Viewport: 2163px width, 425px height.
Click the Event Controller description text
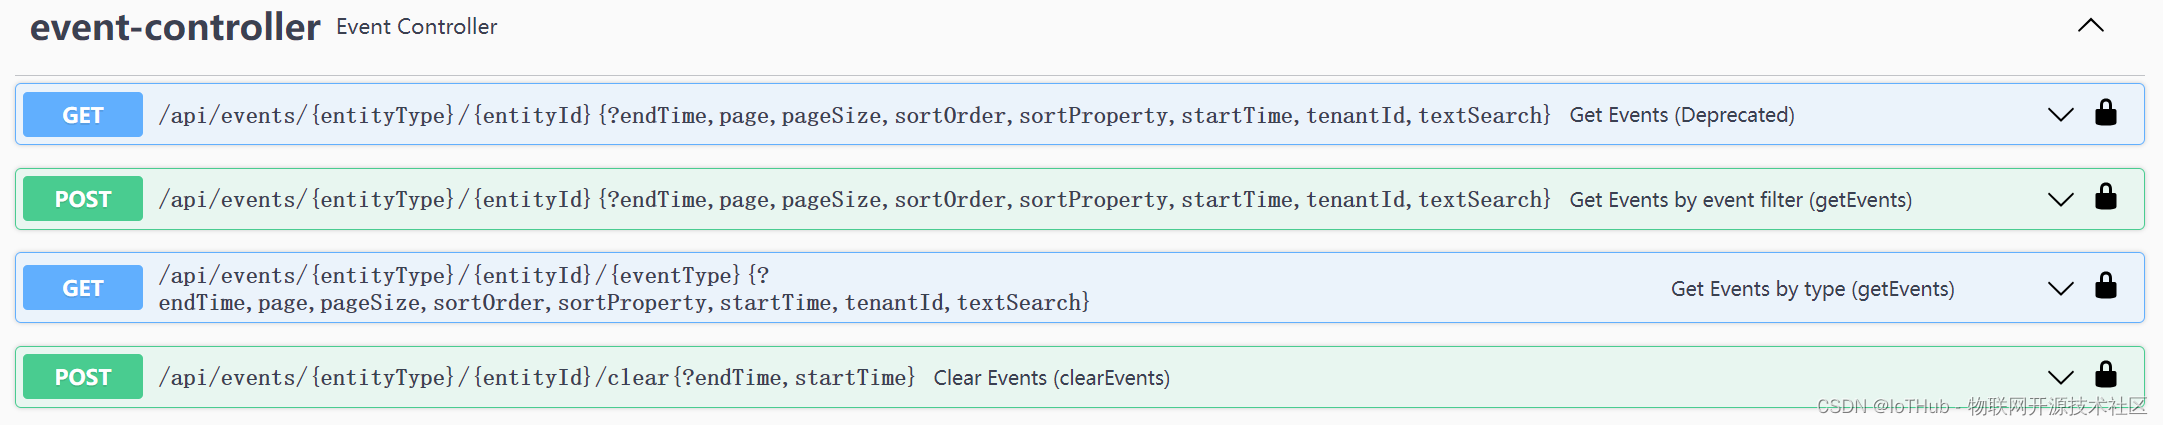click(416, 27)
